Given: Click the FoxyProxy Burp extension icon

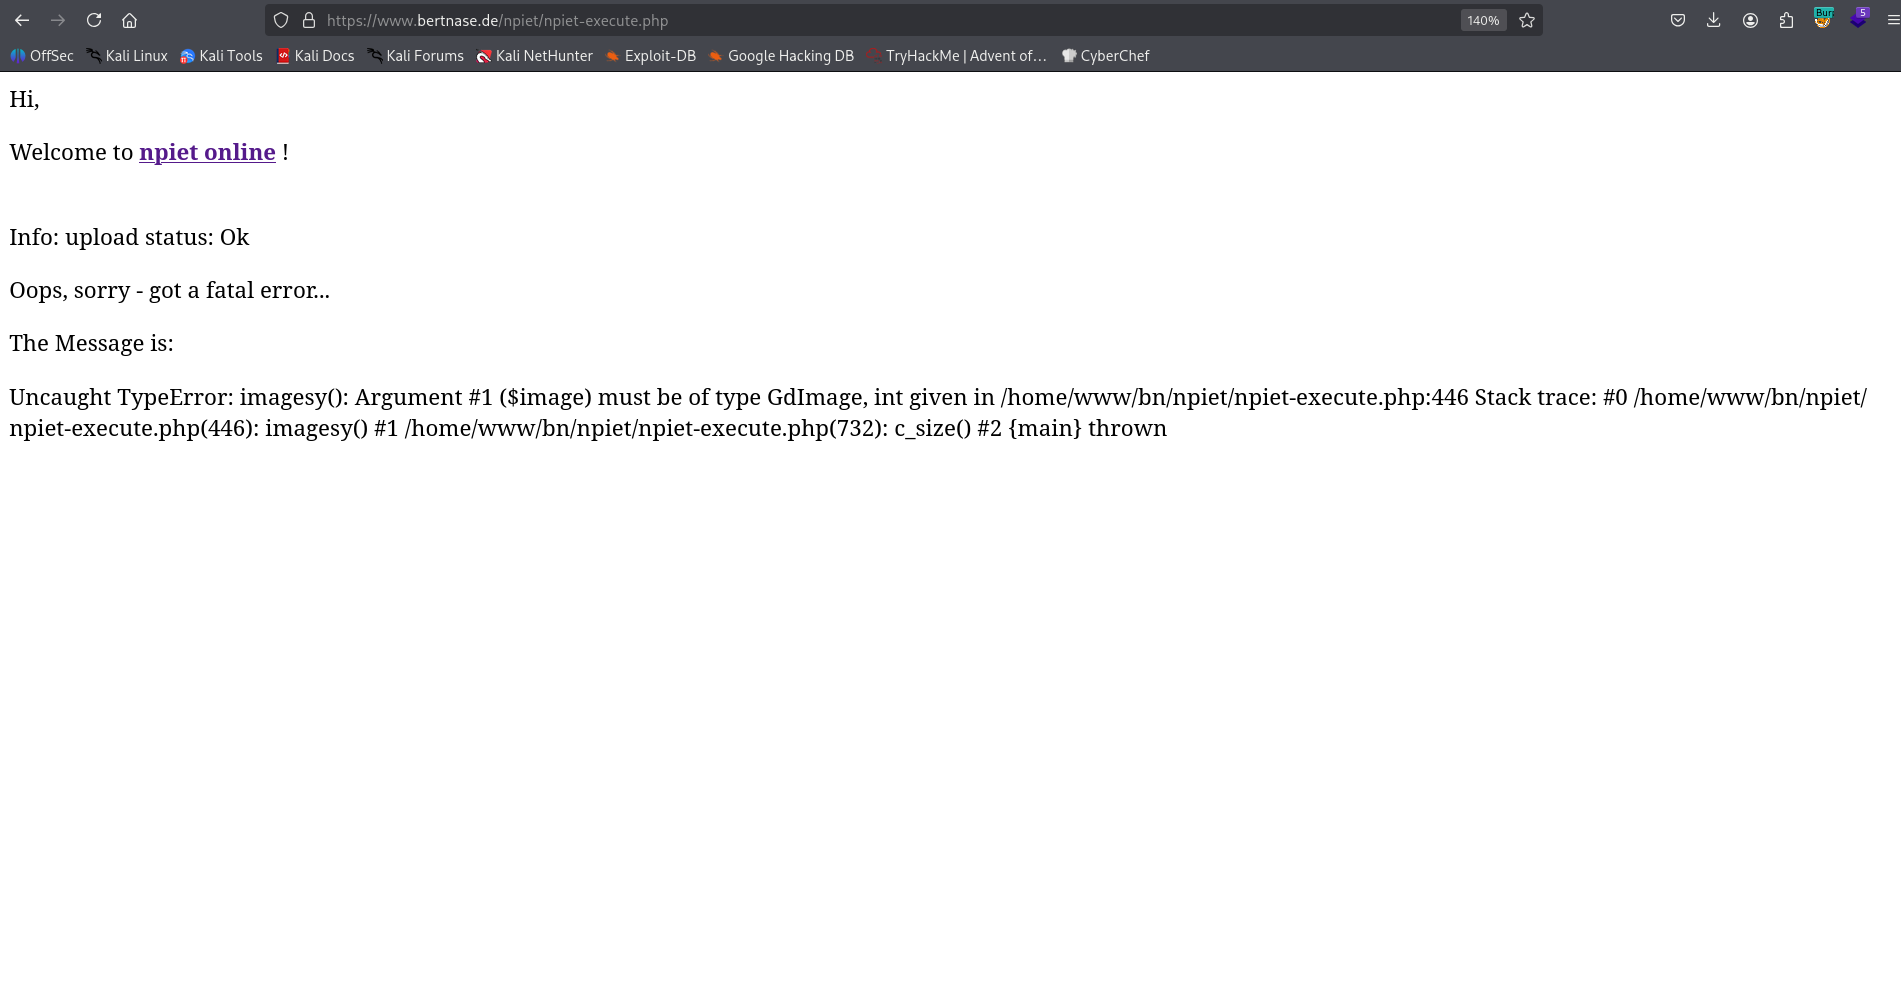Looking at the screenshot, I should 1823,19.
